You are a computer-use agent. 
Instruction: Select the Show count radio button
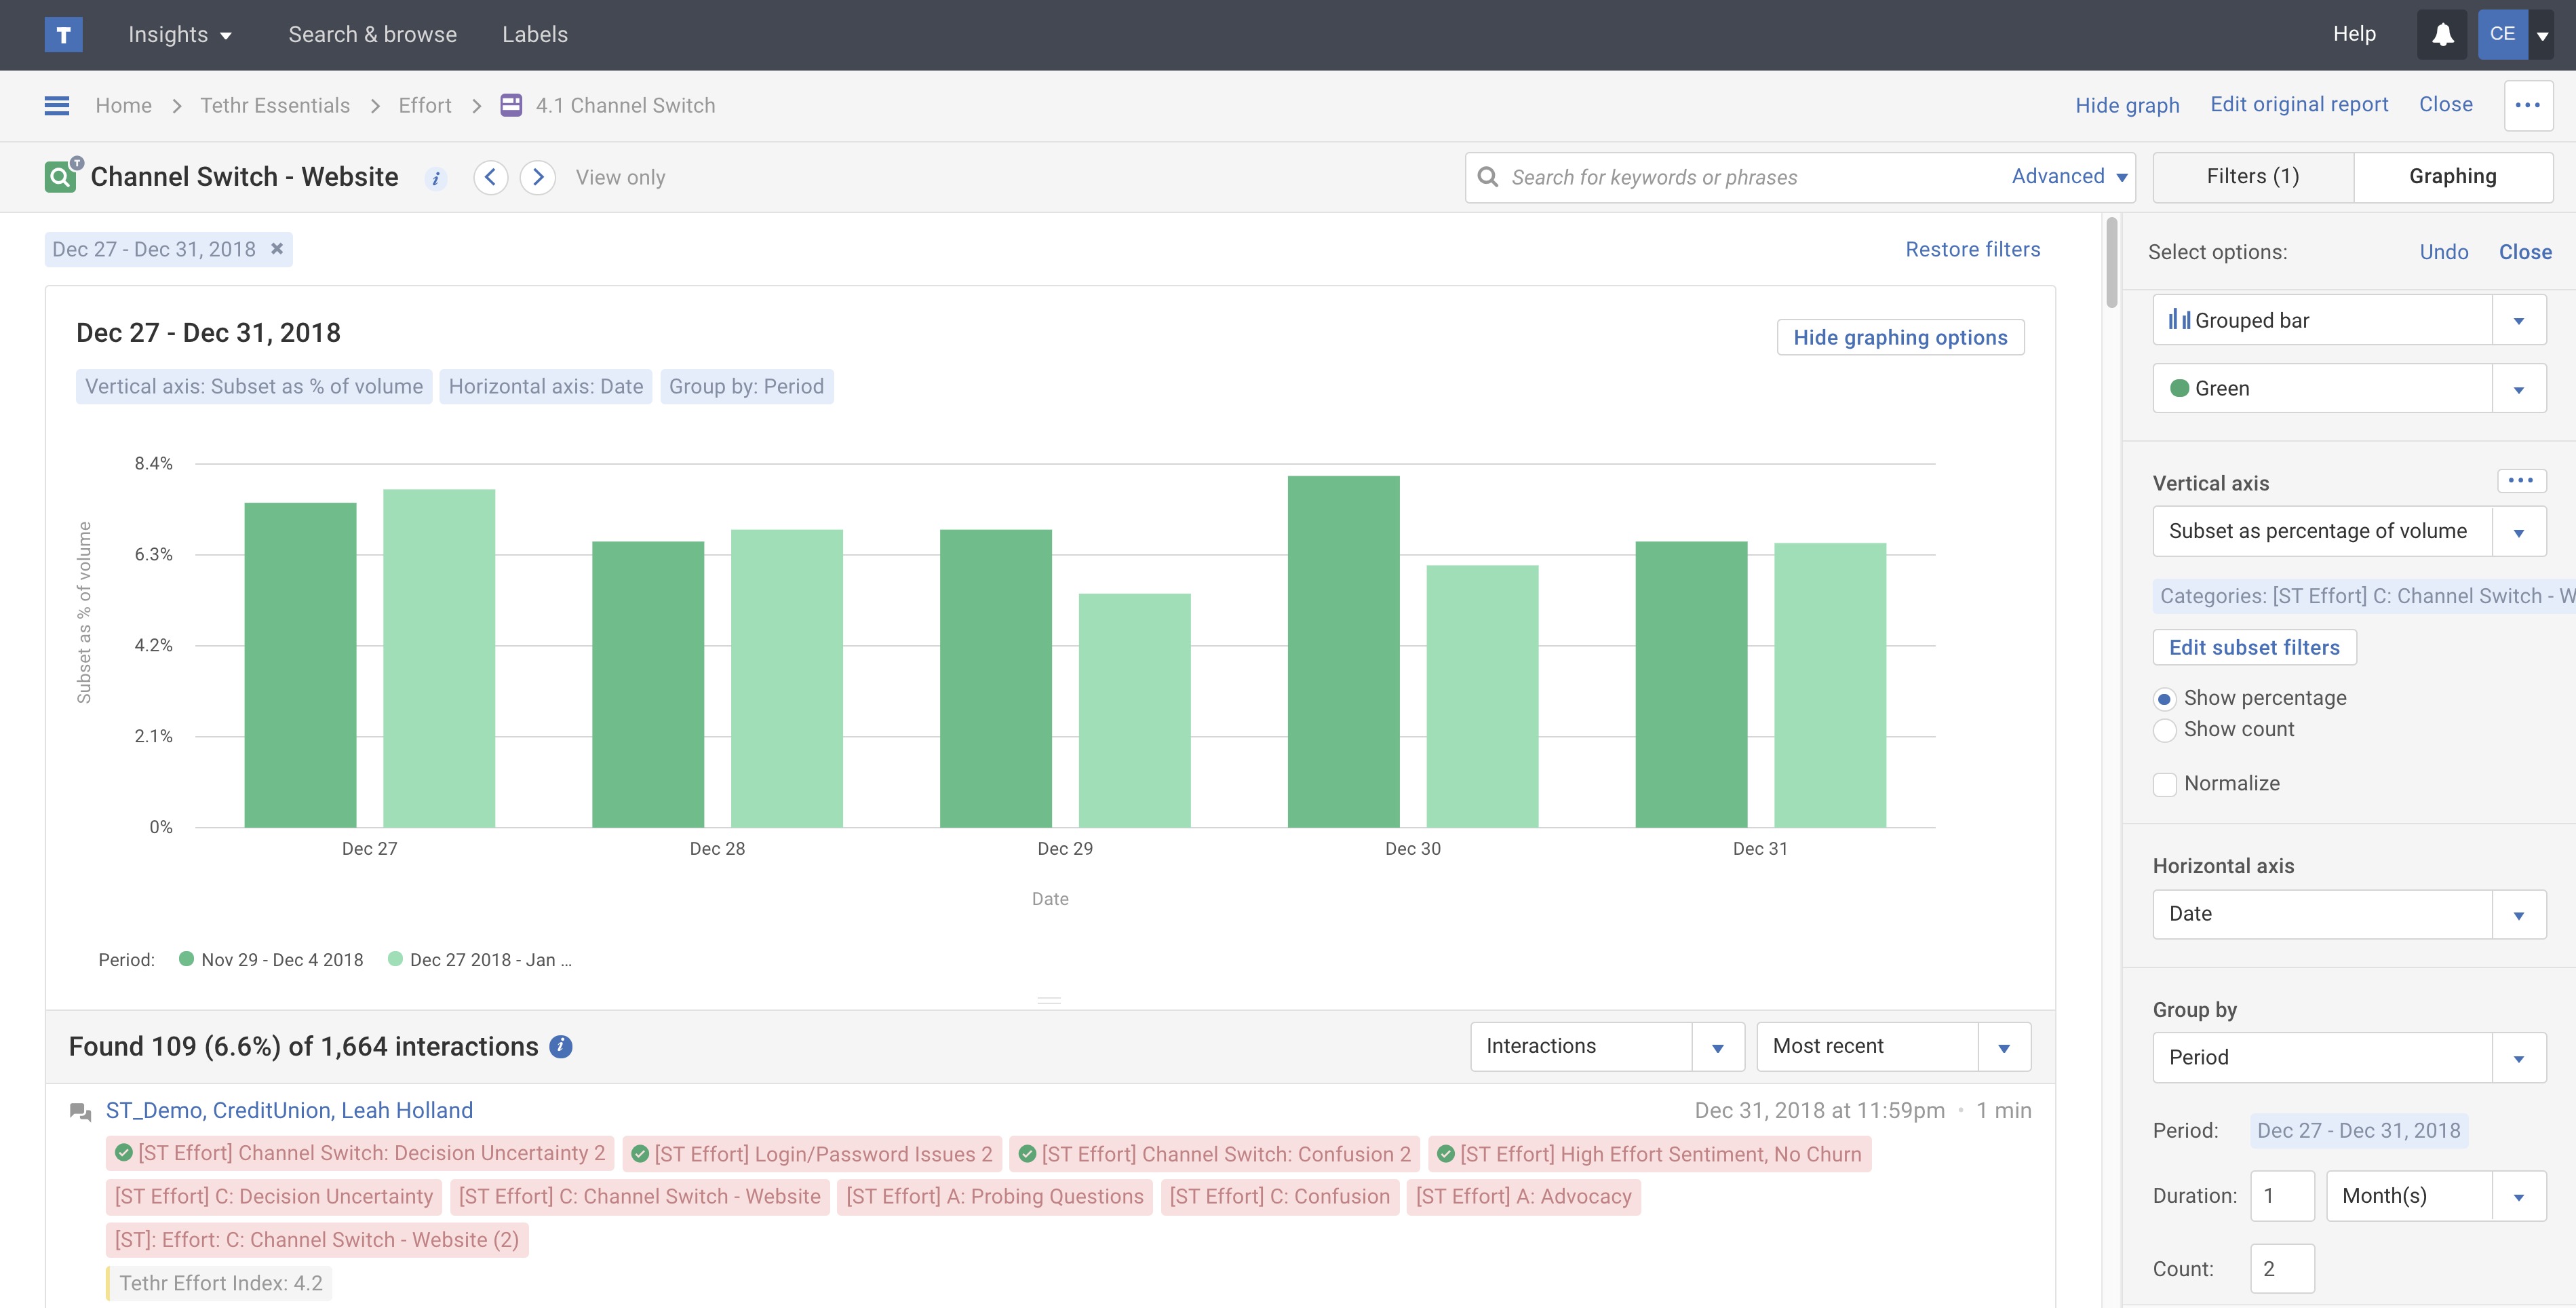tap(2165, 730)
